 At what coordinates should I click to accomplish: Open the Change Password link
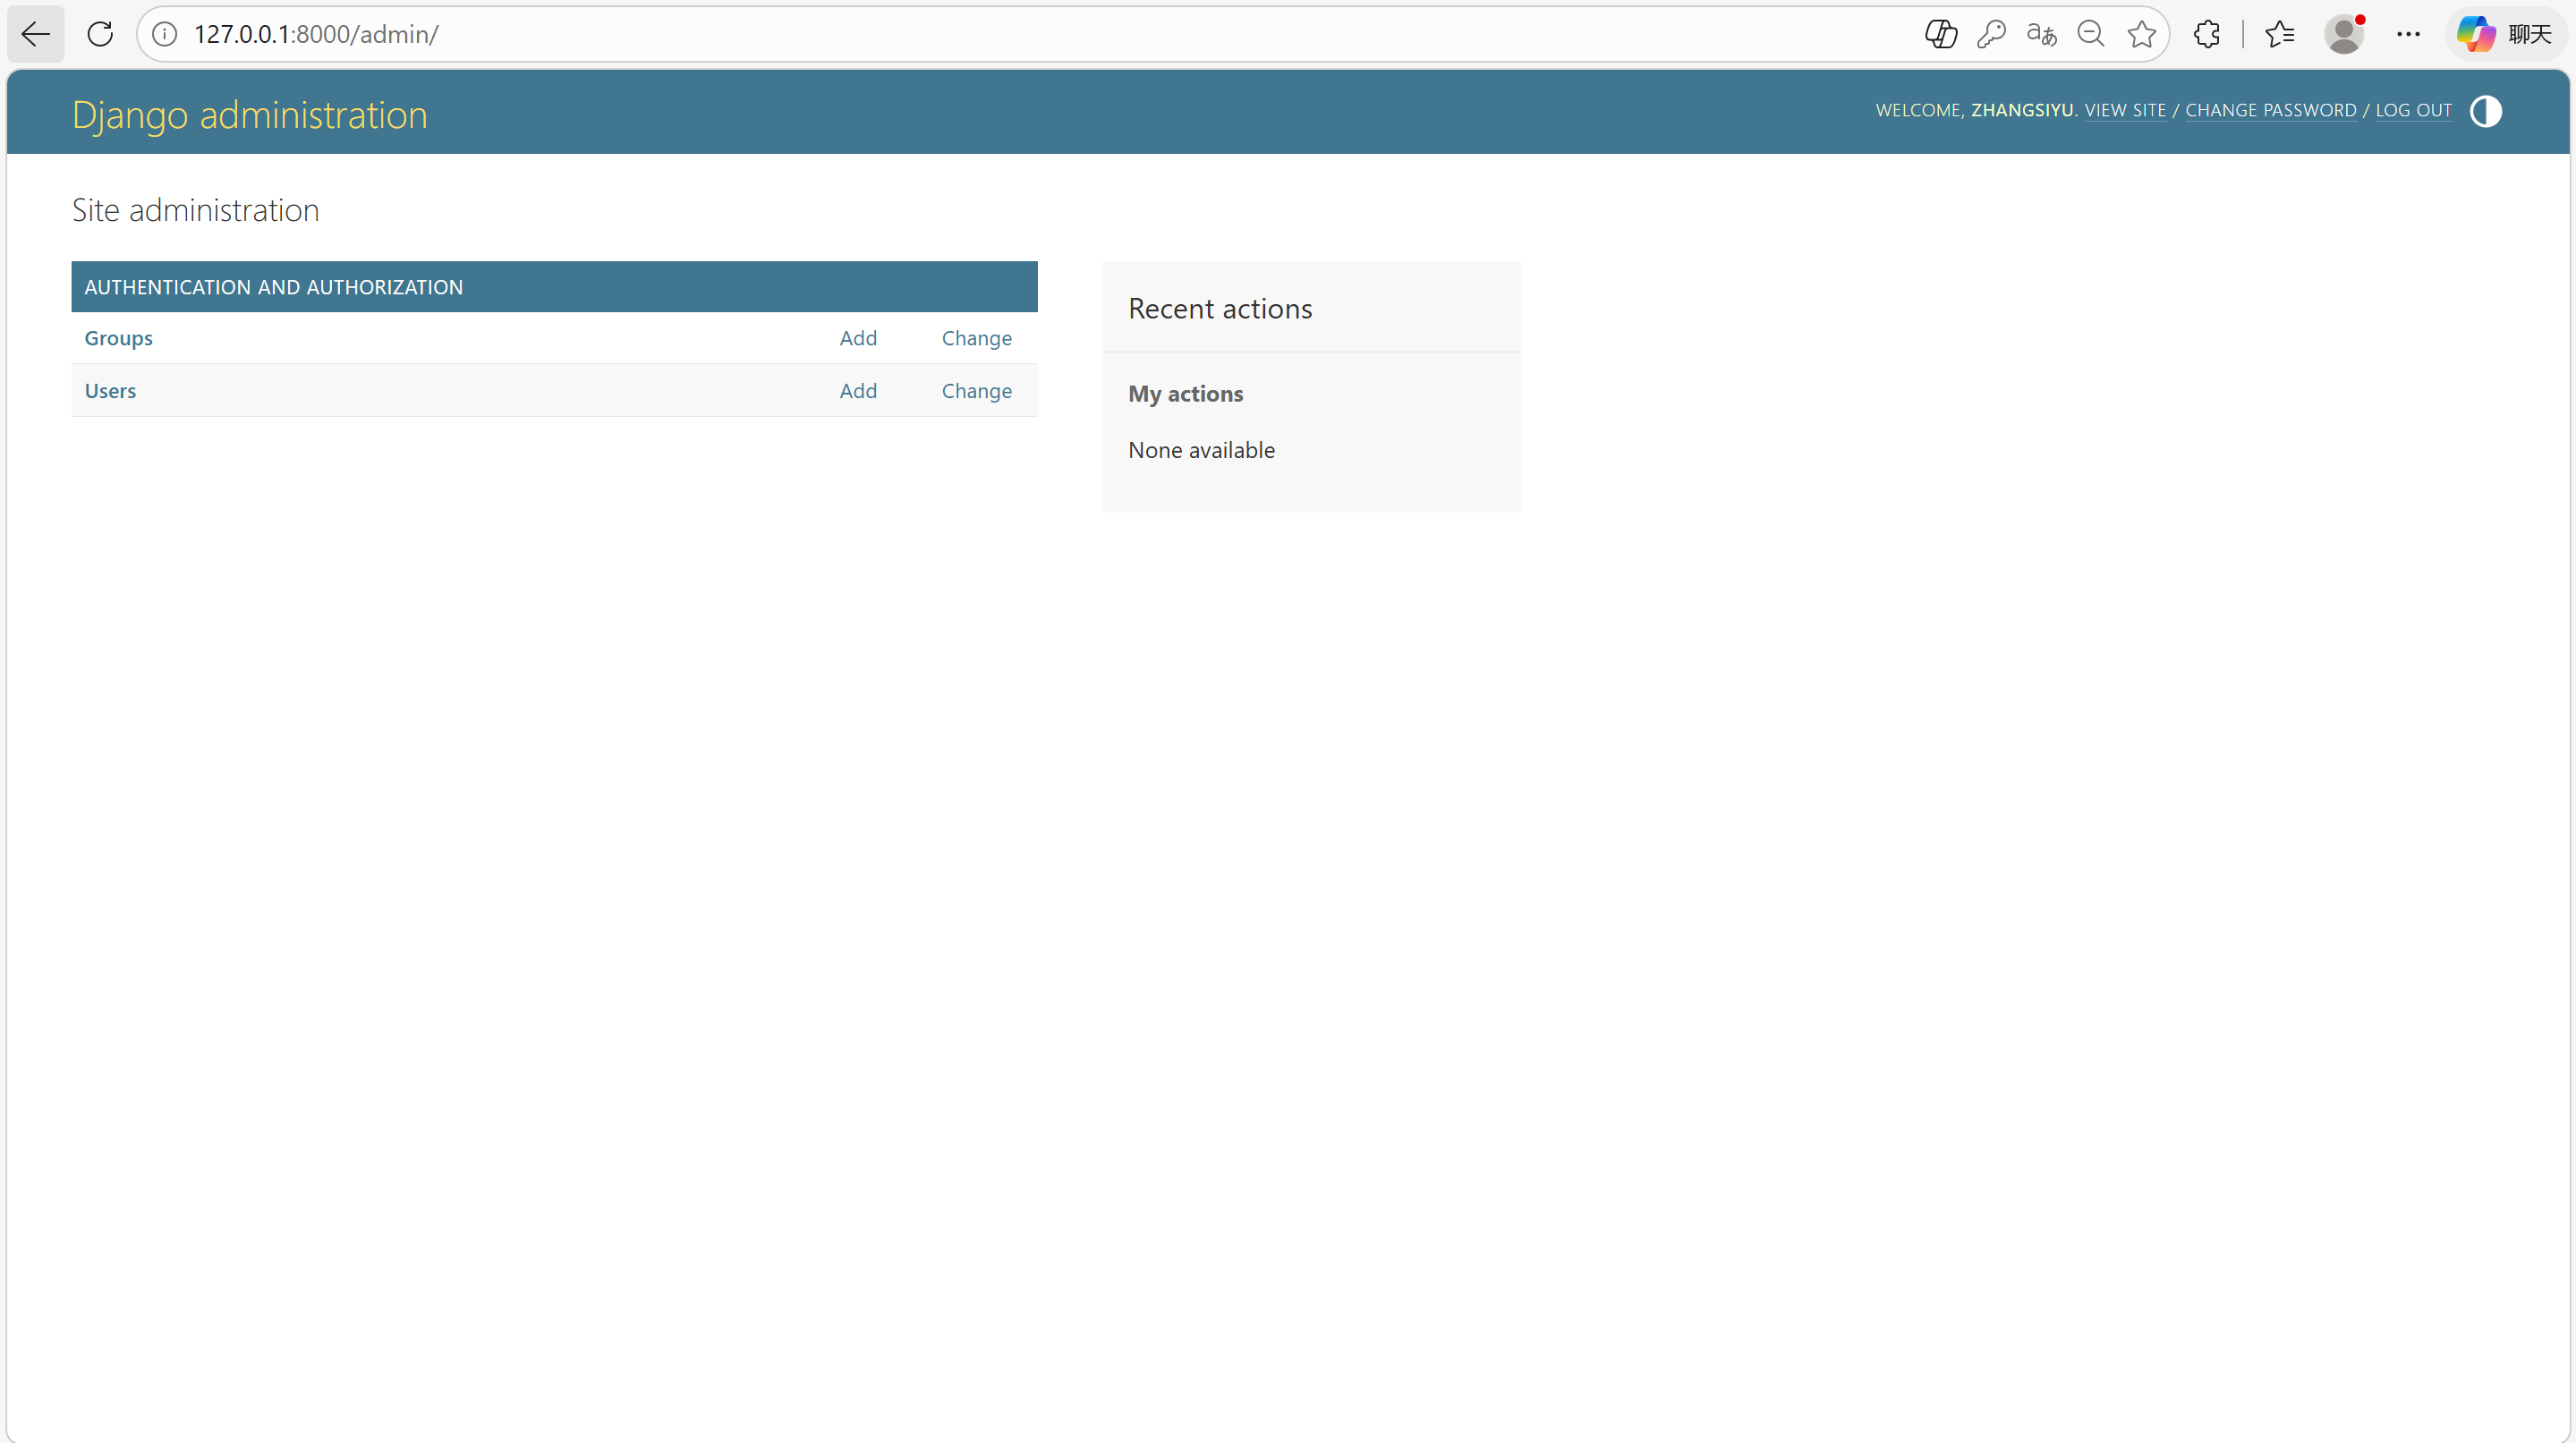tap(2270, 110)
